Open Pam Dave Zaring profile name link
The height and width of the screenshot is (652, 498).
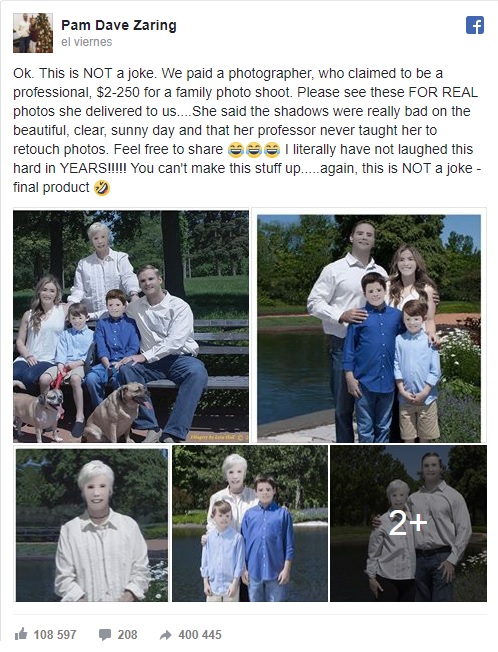(119, 25)
